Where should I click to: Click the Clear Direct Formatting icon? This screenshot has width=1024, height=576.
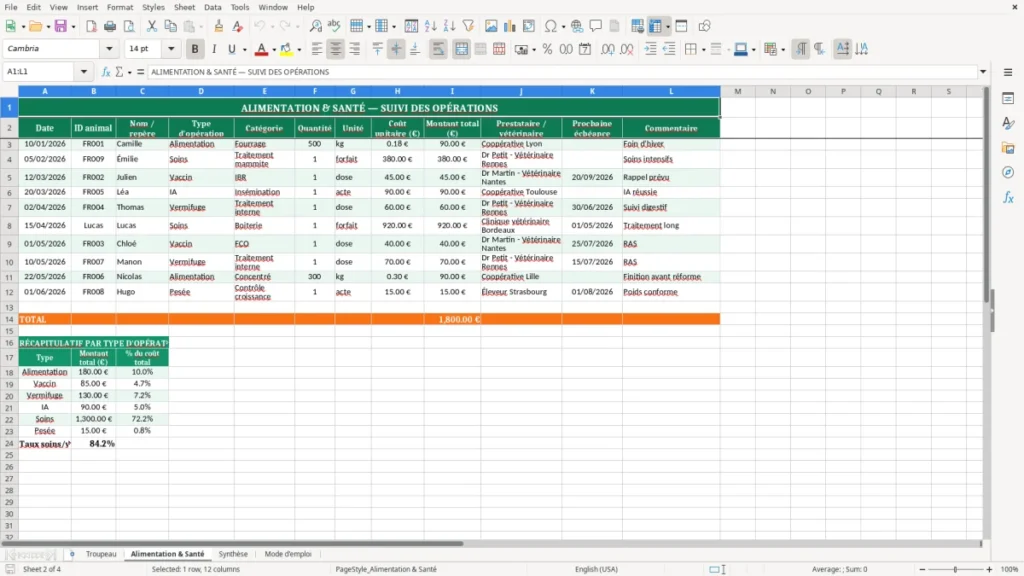[238, 26]
